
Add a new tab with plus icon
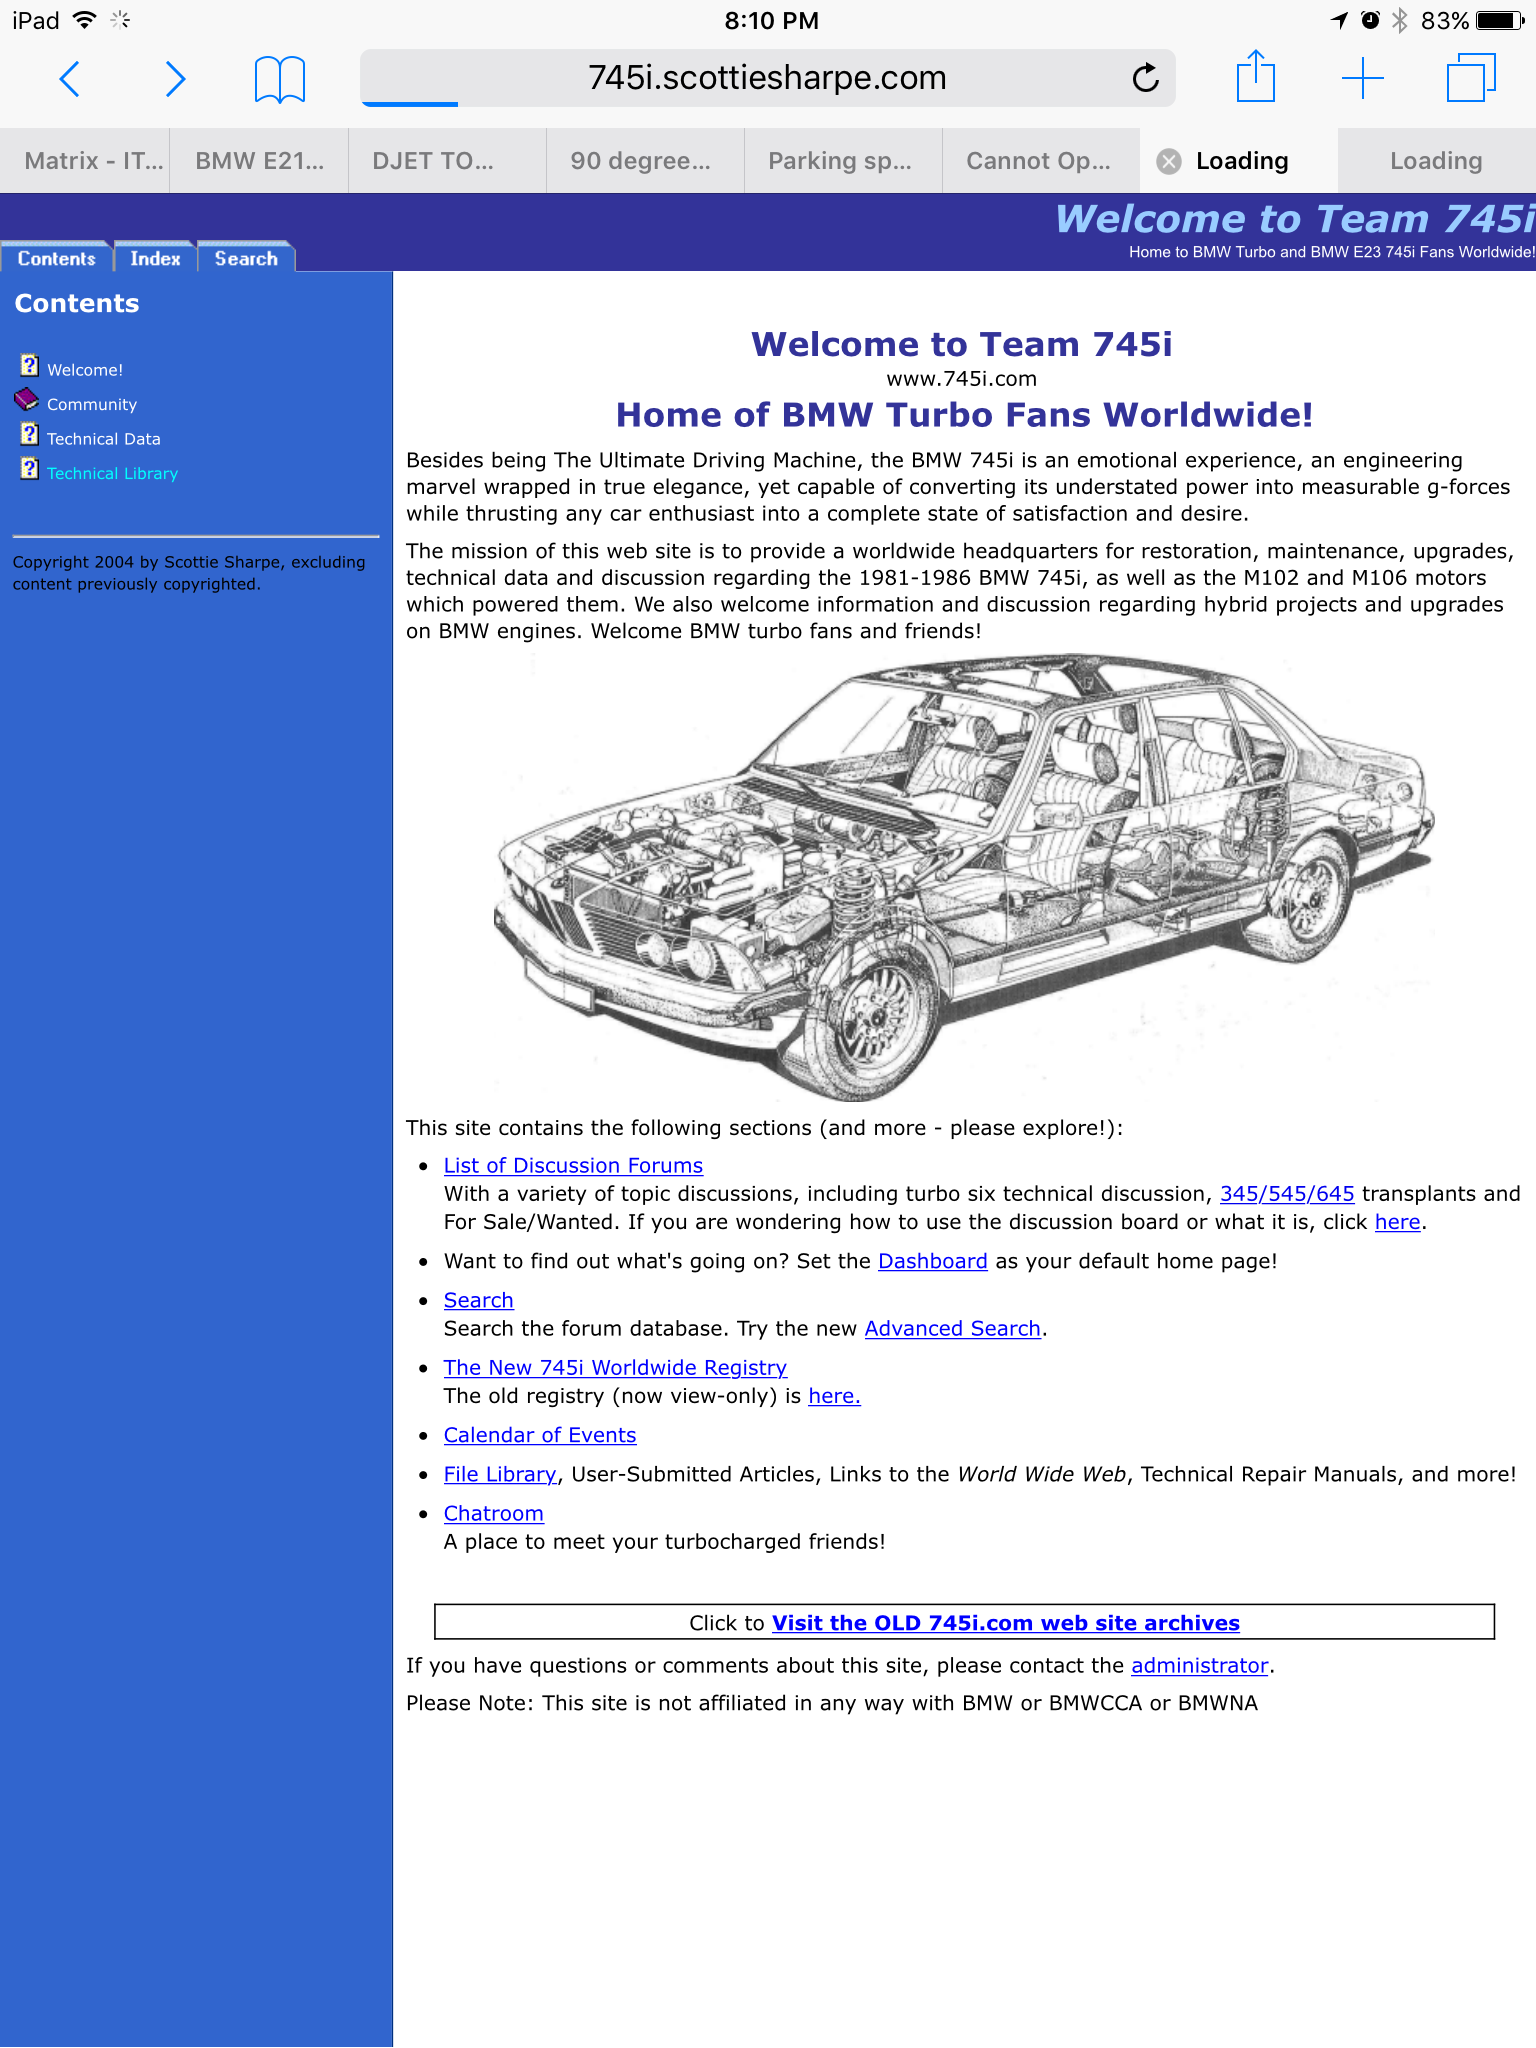(1362, 78)
